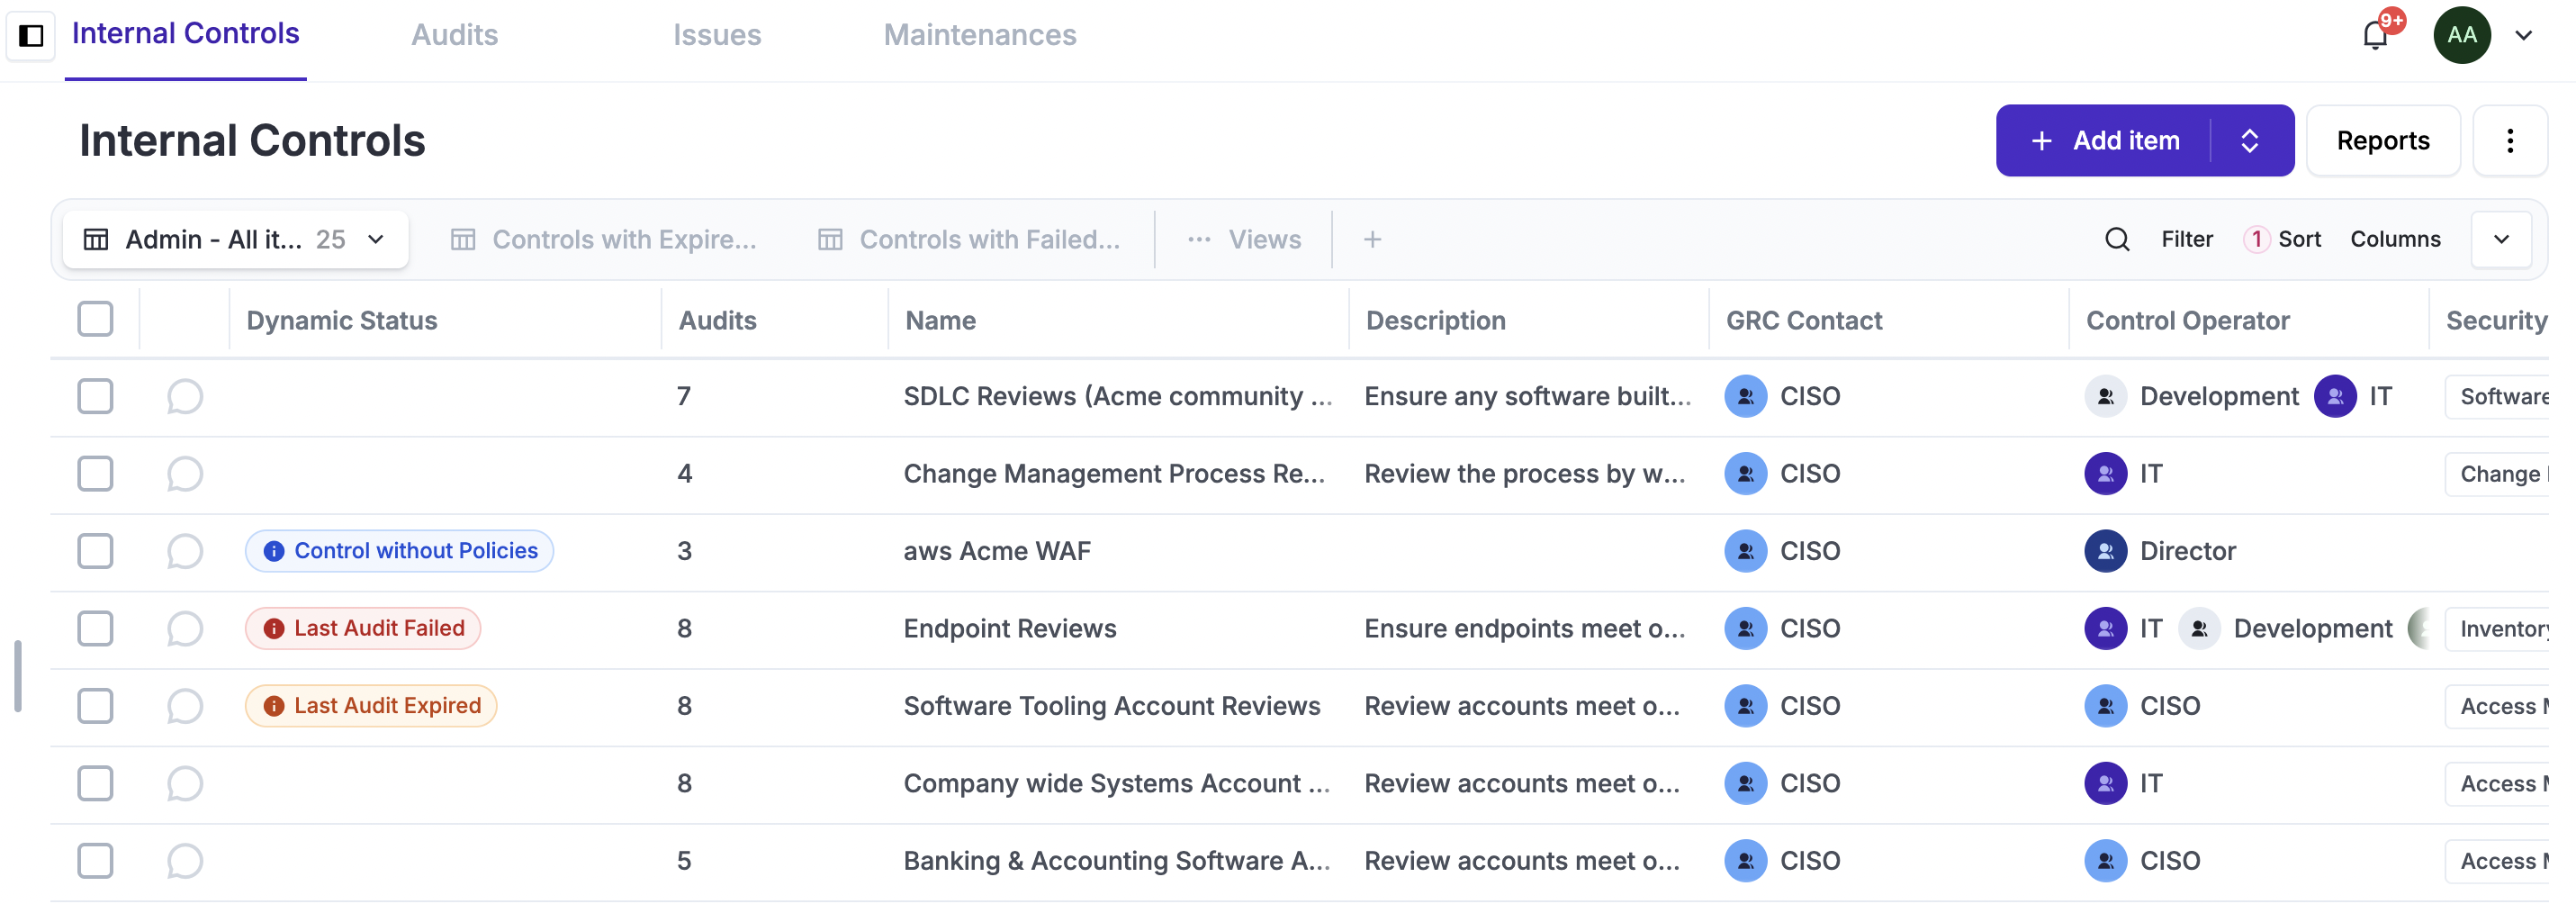Open comments for Endpoint Reviews row
This screenshot has width=2576, height=904.
tap(185, 628)
